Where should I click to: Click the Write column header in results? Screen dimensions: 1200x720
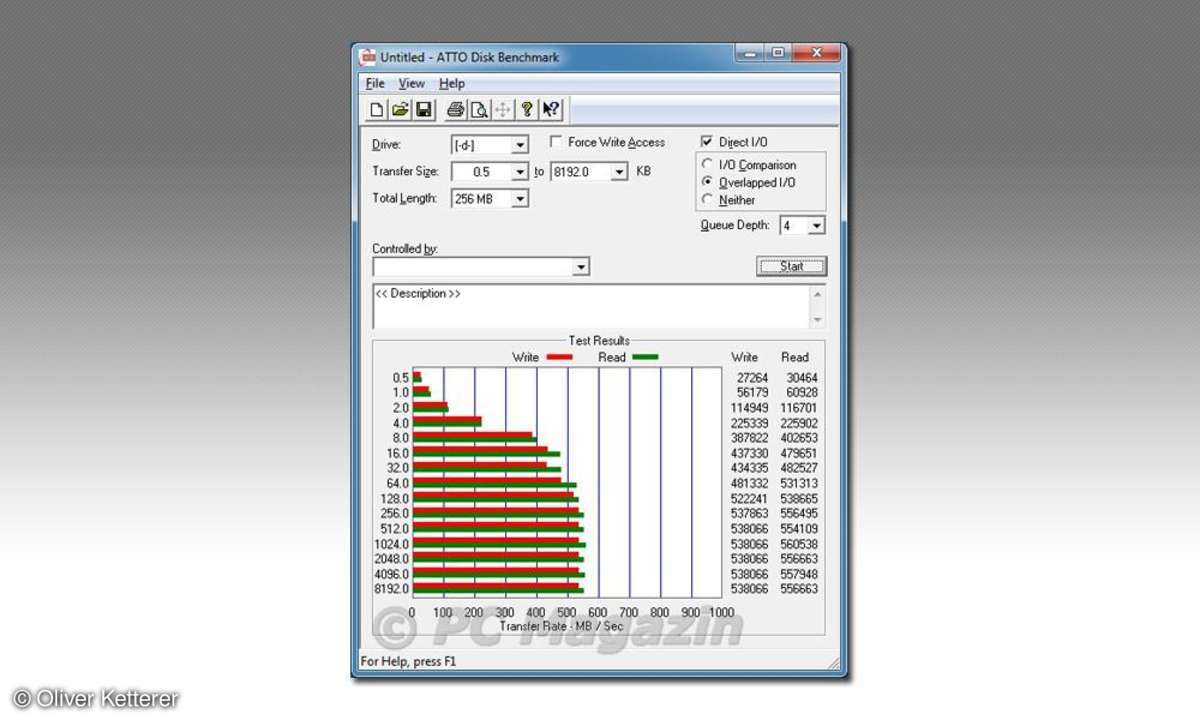point(745,357)
